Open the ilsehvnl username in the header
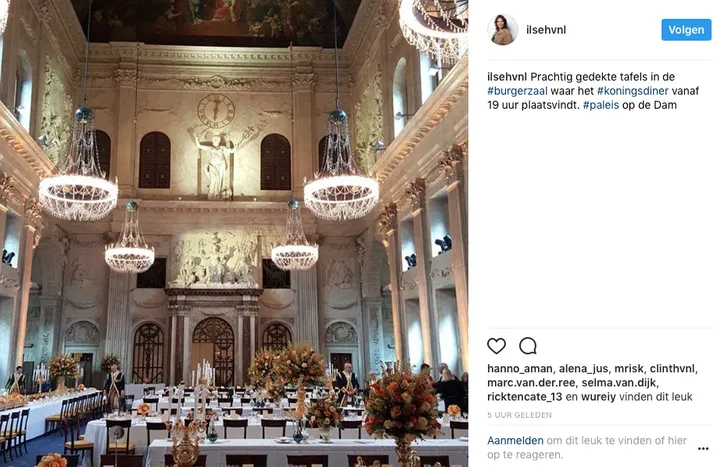 tap(546, 30)
